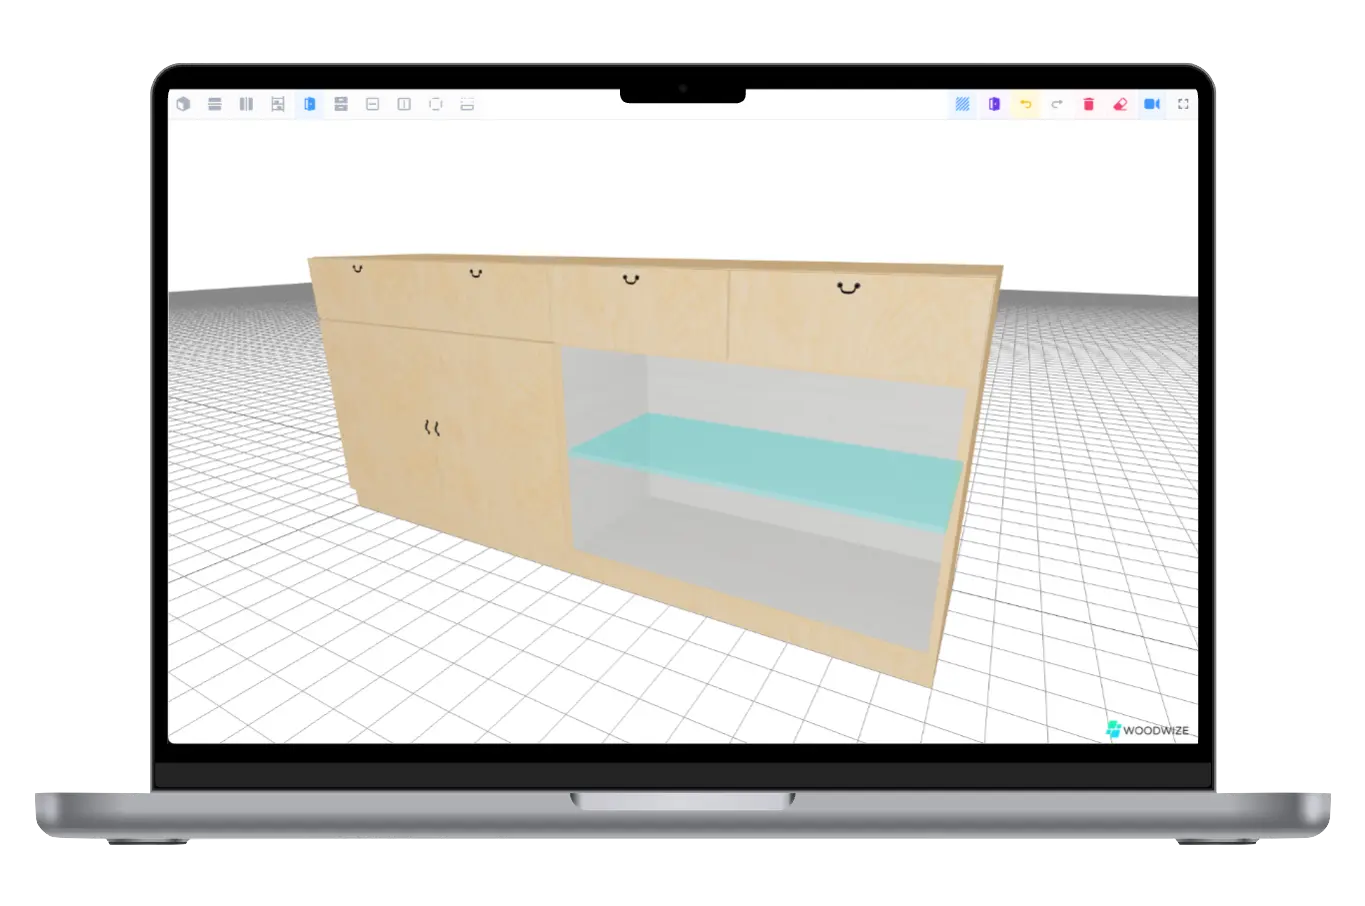
Task: Start recording with the camera tool
Action: 1151,104
